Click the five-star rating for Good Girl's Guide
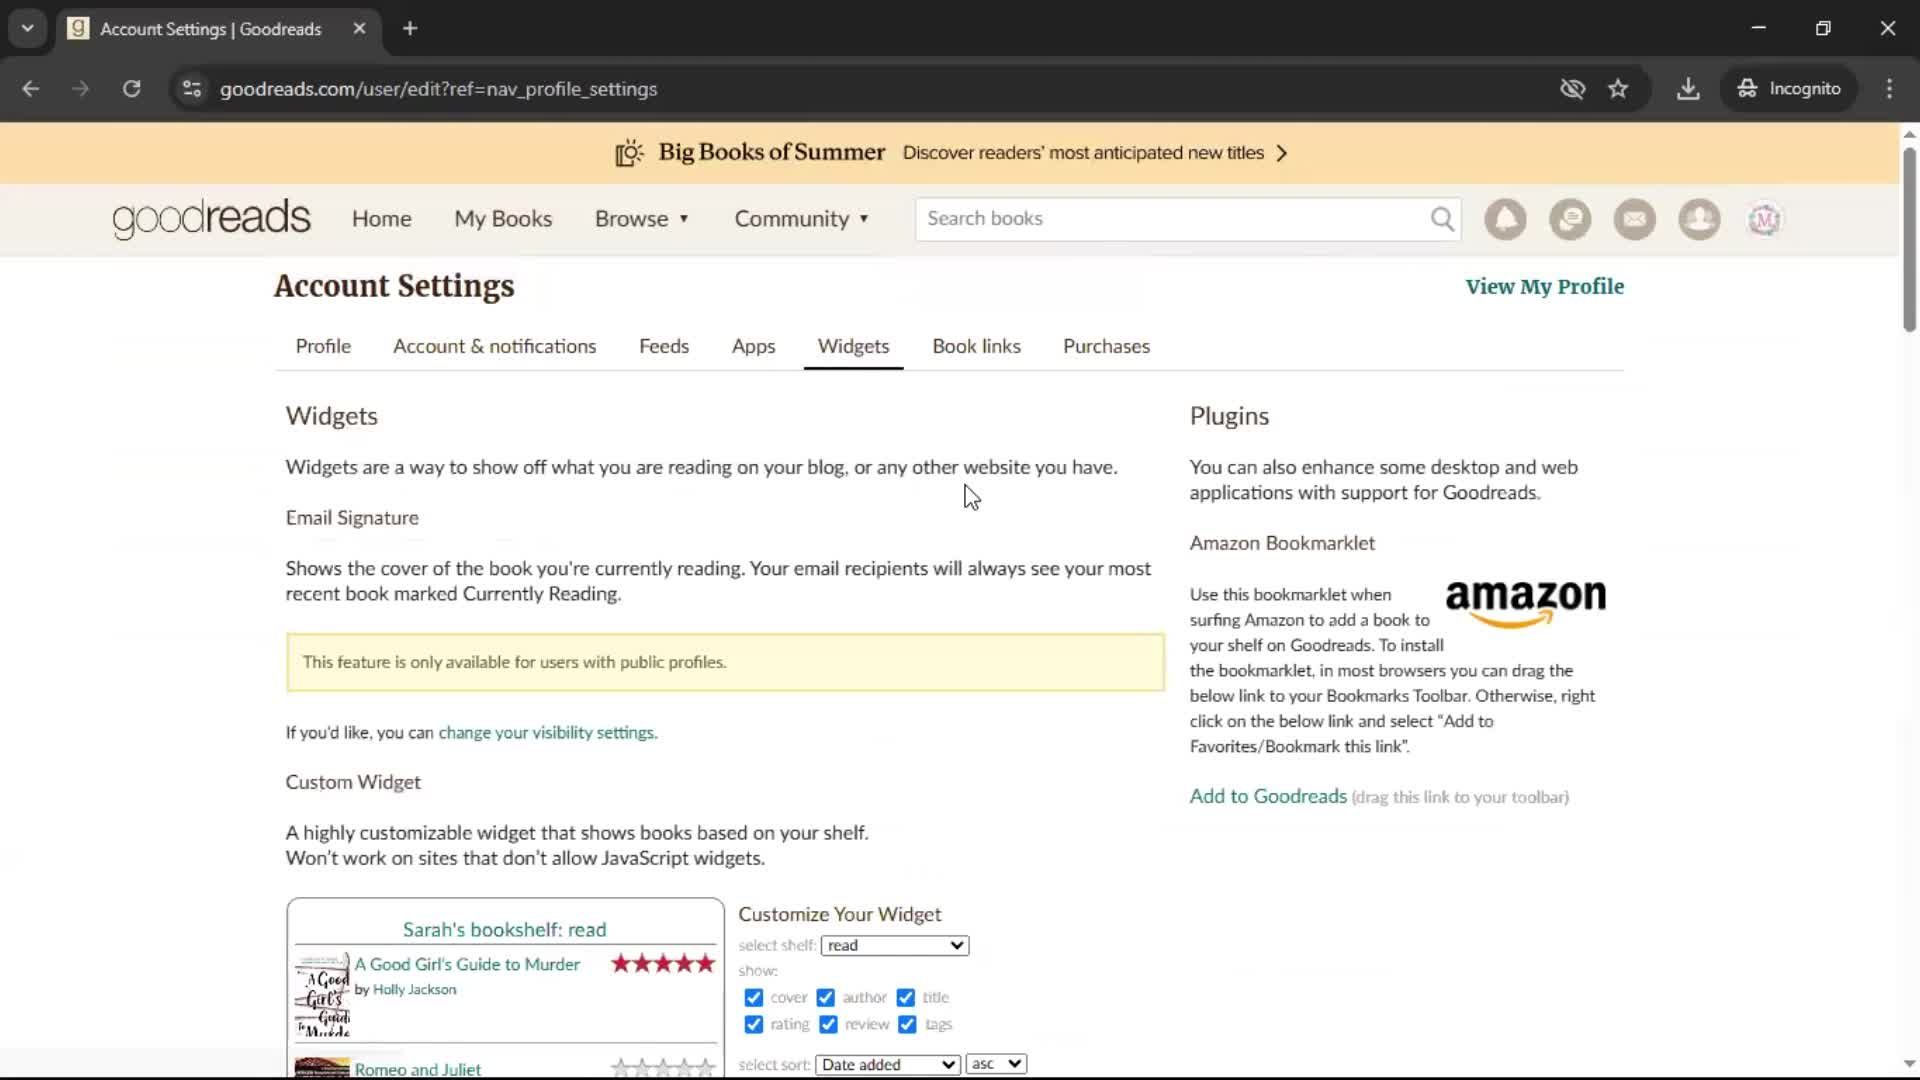This screenshot has height=1080, width=1920. (x=663, y=964)
